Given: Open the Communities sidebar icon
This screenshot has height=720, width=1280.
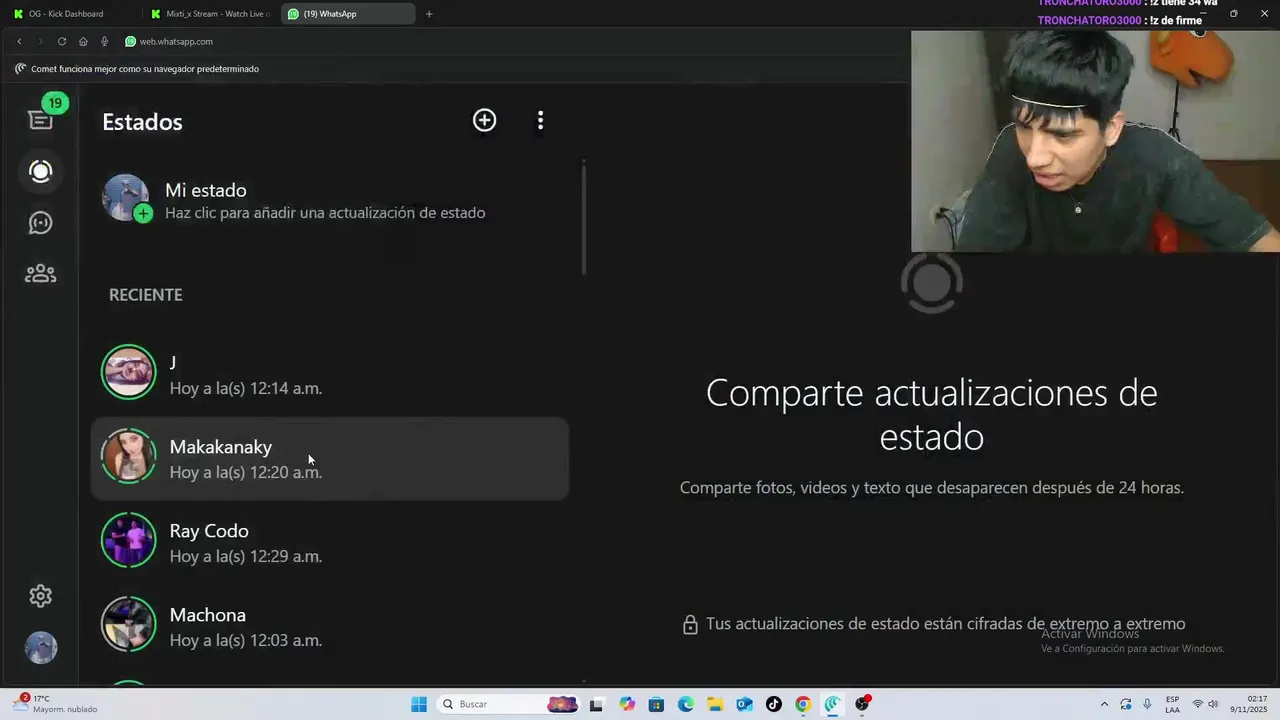Looking at the screenshot, I should (x=41, y=273).
